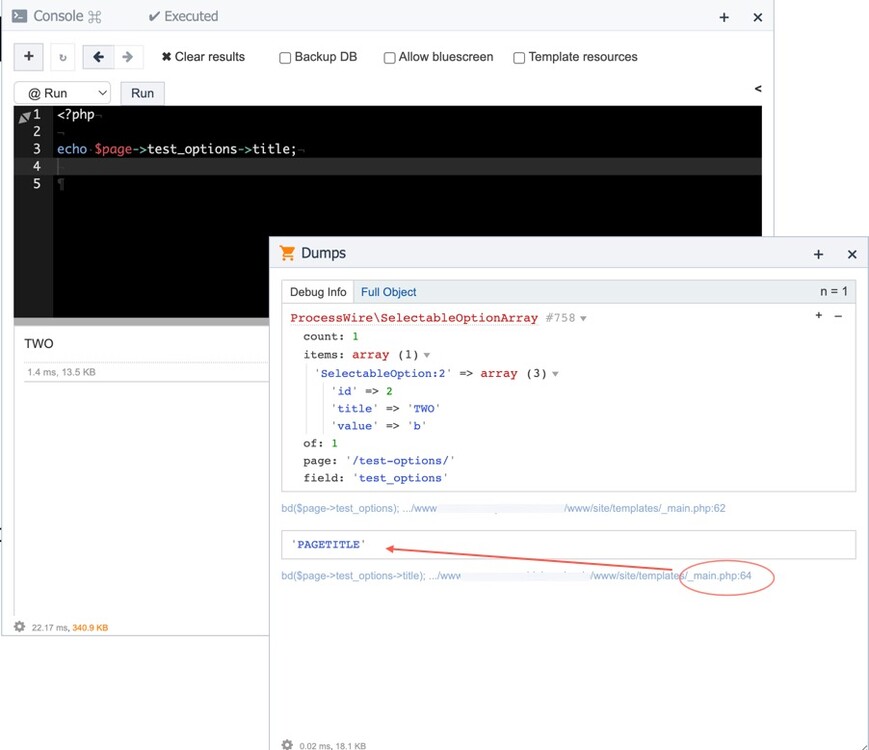
Task: Click the Dumps panel expand plus icon
Action: tap(819, 254)
